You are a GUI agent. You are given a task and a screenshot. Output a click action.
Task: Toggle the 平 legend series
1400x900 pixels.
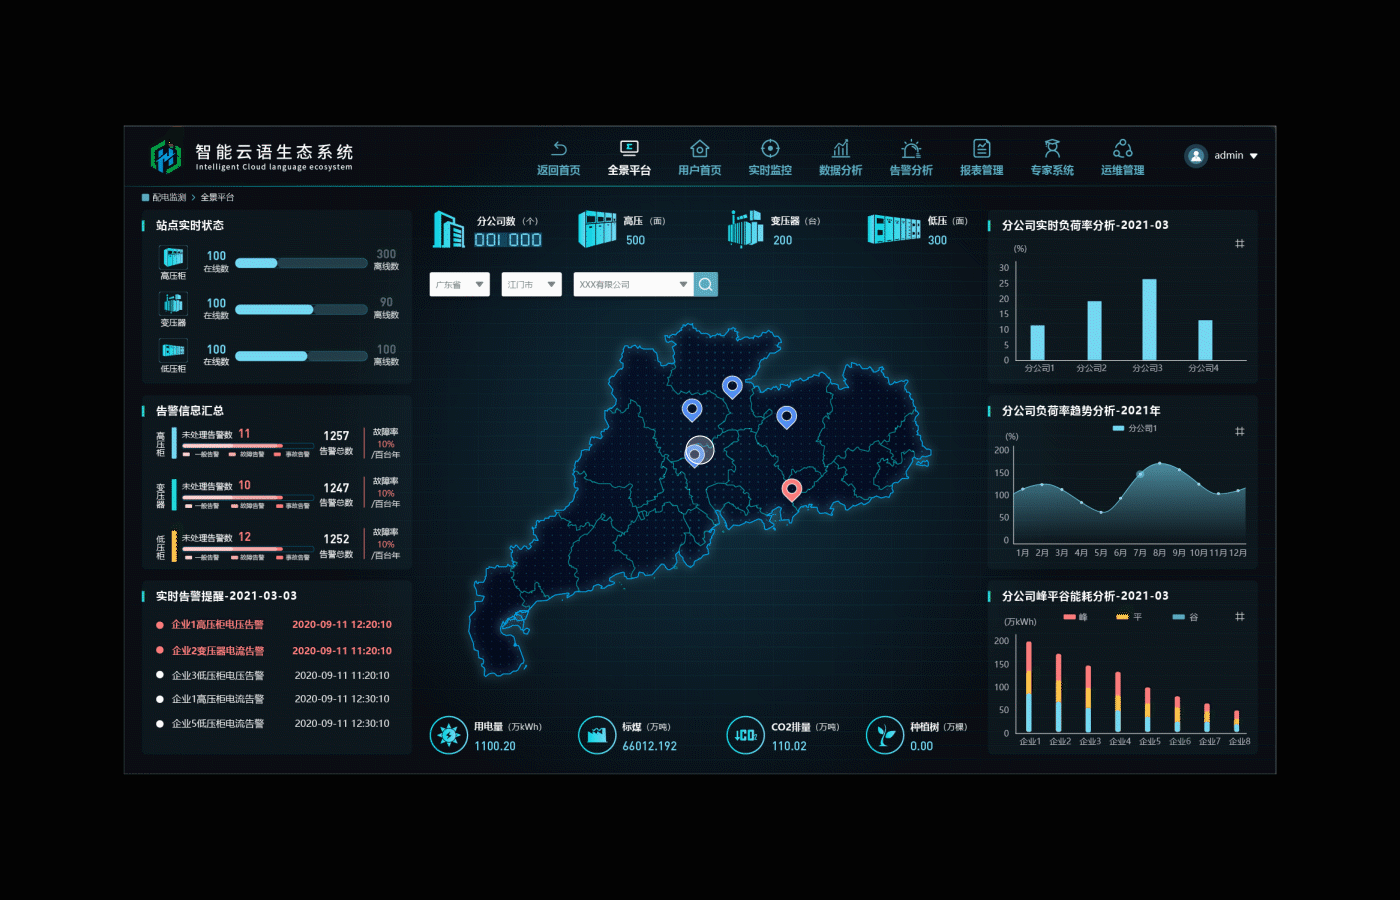(1129, 617)
